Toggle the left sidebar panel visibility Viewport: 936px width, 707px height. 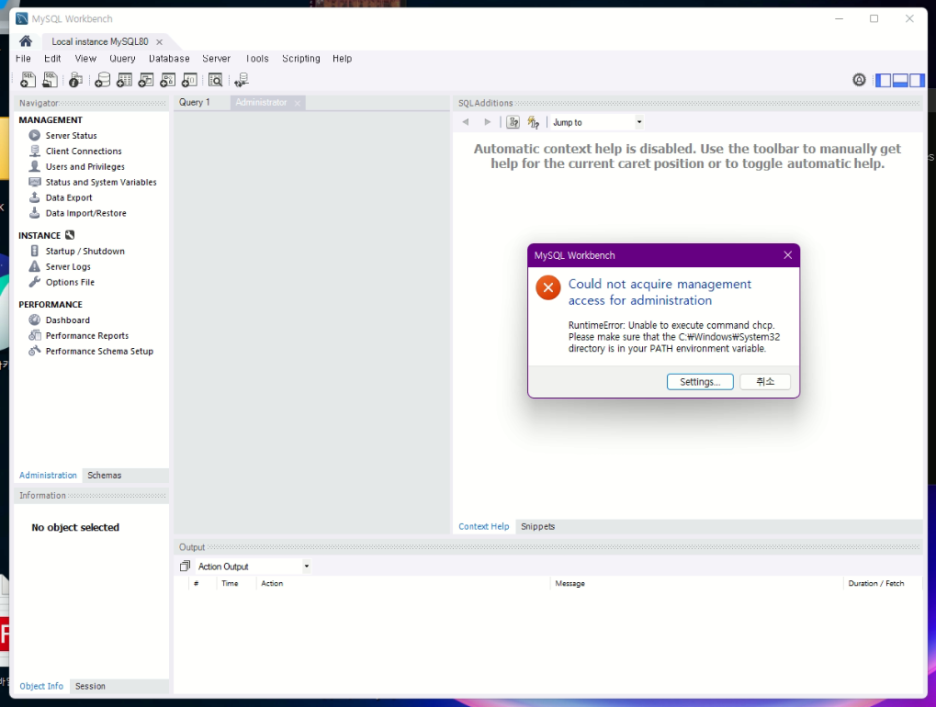(x=883, y=80)
